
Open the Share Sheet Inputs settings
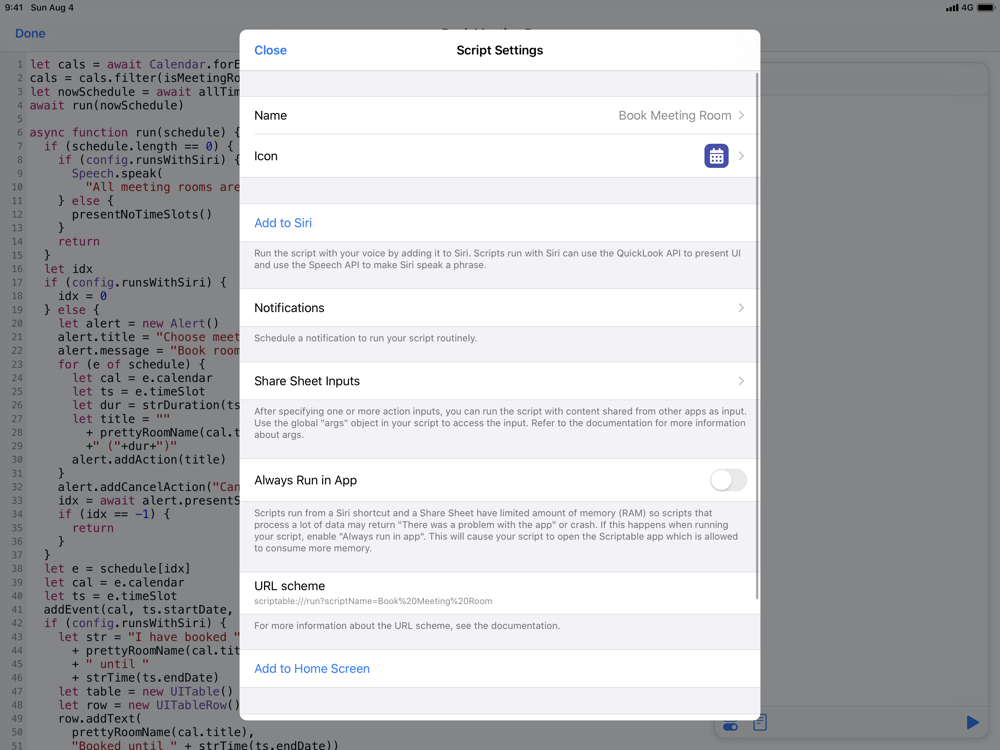click(499, 381)
